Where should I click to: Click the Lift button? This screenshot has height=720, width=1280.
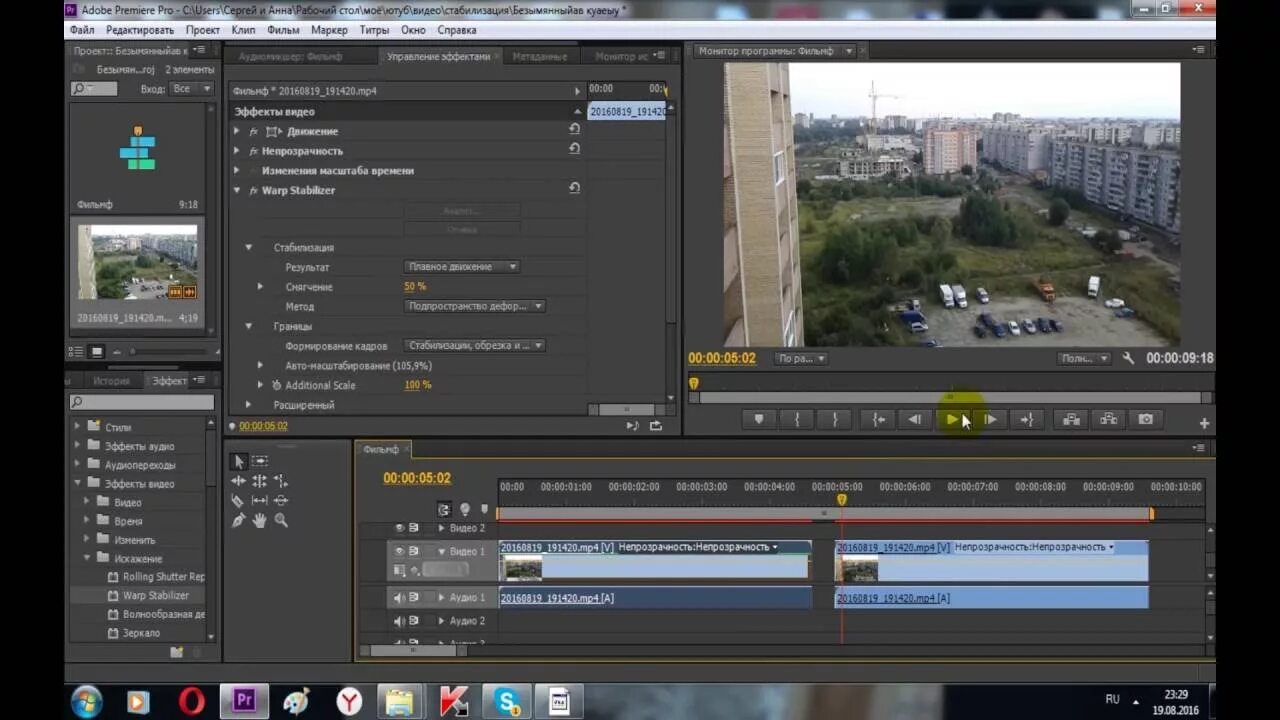click(1071, 420)
